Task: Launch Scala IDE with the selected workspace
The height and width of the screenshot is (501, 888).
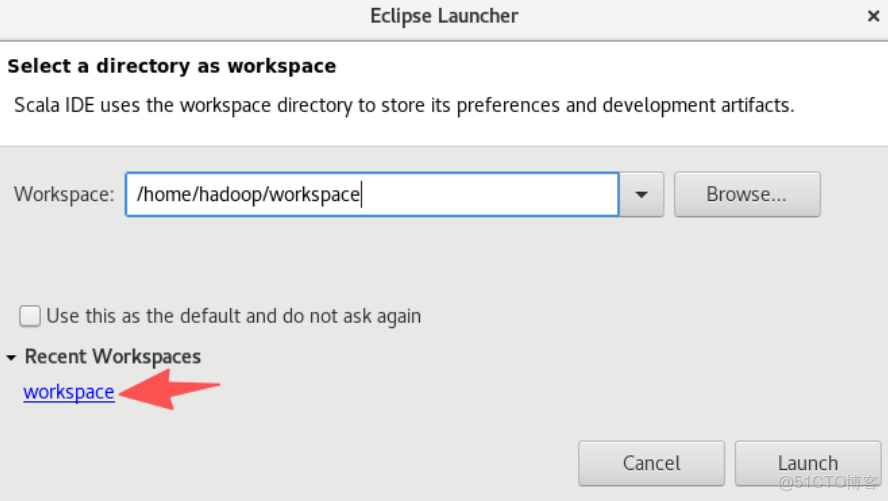Action: click(807, 463)
